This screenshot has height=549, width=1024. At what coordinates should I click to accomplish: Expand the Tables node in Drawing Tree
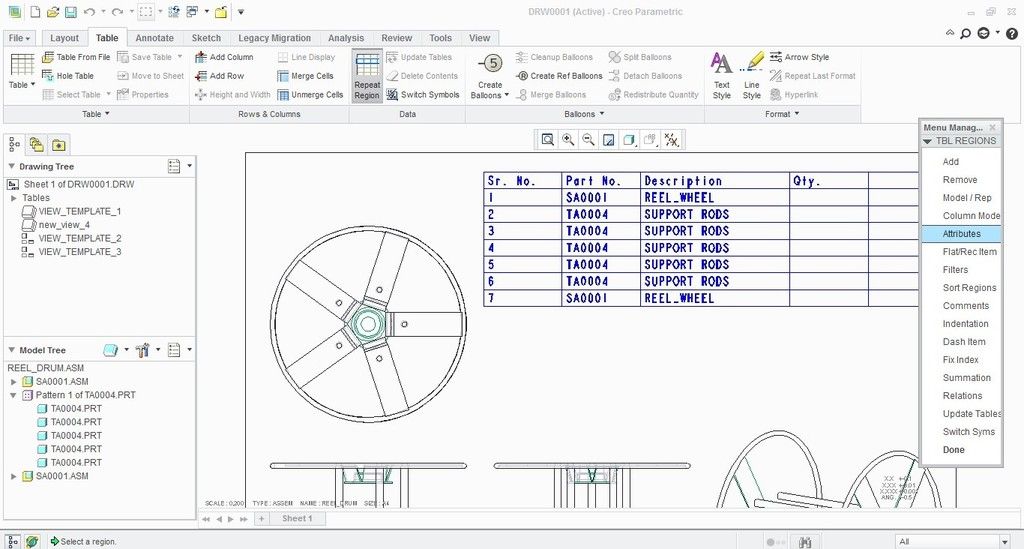tap(14, 198)
